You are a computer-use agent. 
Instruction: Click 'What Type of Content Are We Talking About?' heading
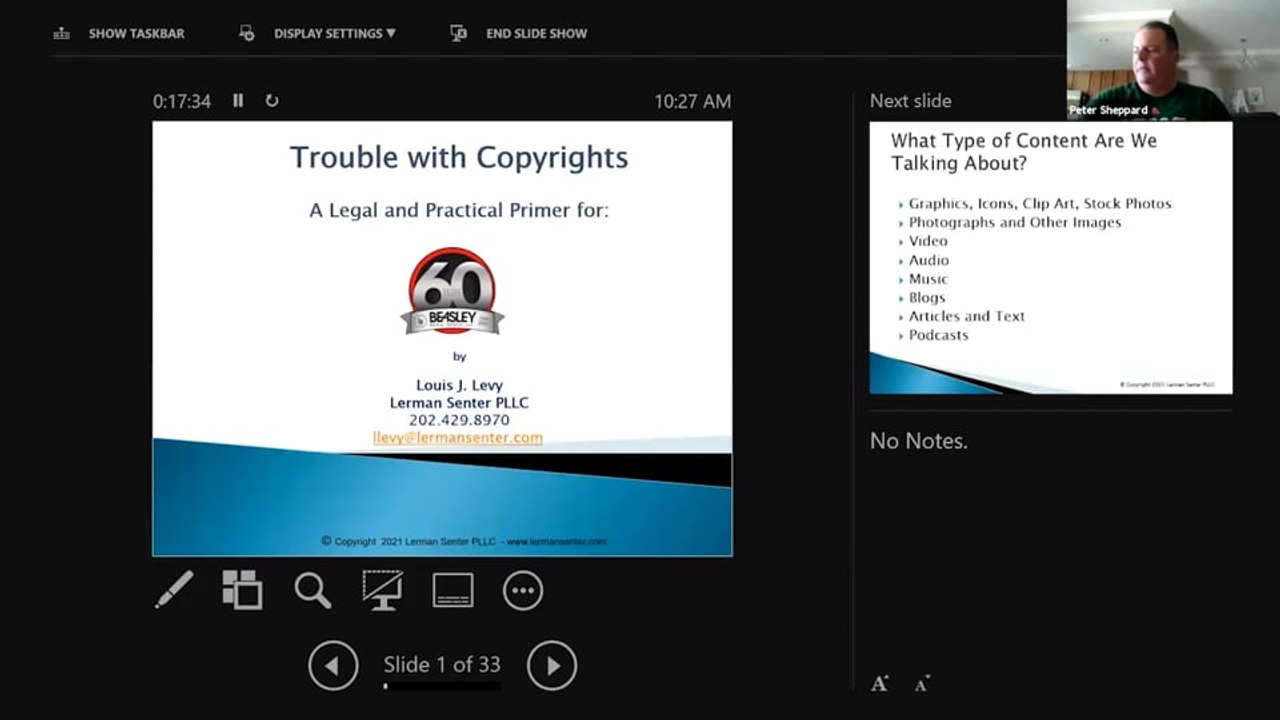[x=1024, y=152]
